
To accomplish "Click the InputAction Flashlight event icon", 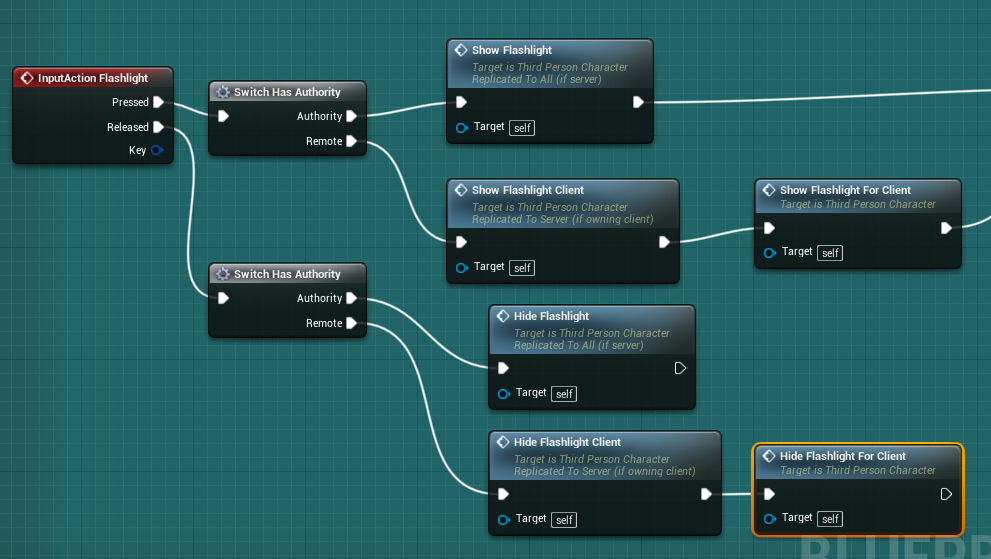I will tap(27, 78).
